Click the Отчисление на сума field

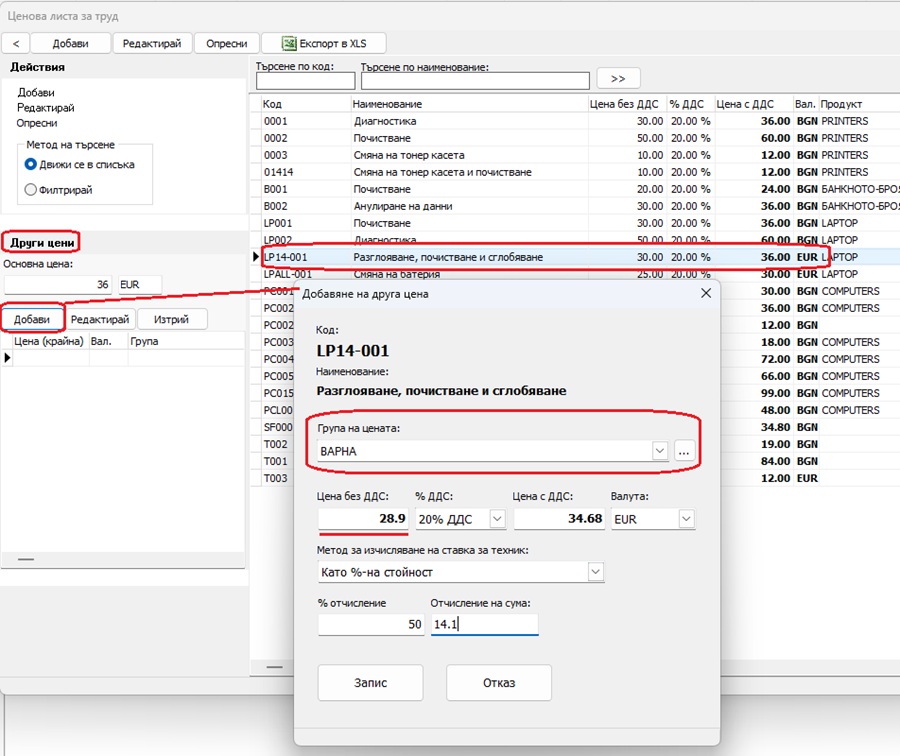click(x=484, y=624)
